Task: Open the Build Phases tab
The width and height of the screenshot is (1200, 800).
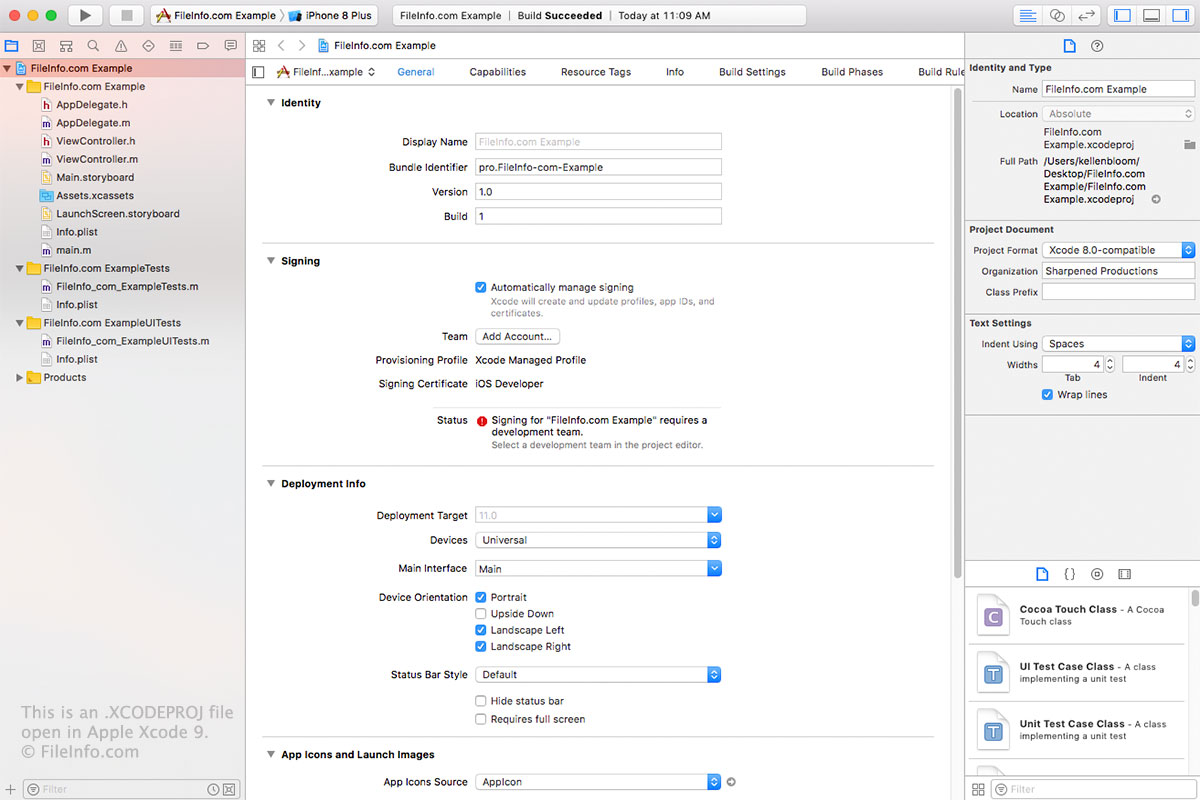Action: pyautogui.click(x=852, y=72)
